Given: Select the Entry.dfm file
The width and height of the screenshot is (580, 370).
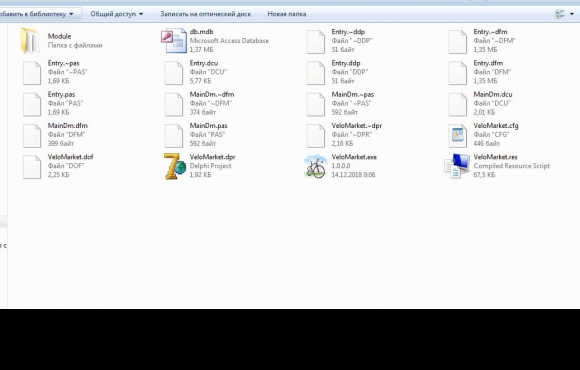Looking at the screenshot, I should pos(480,72).
